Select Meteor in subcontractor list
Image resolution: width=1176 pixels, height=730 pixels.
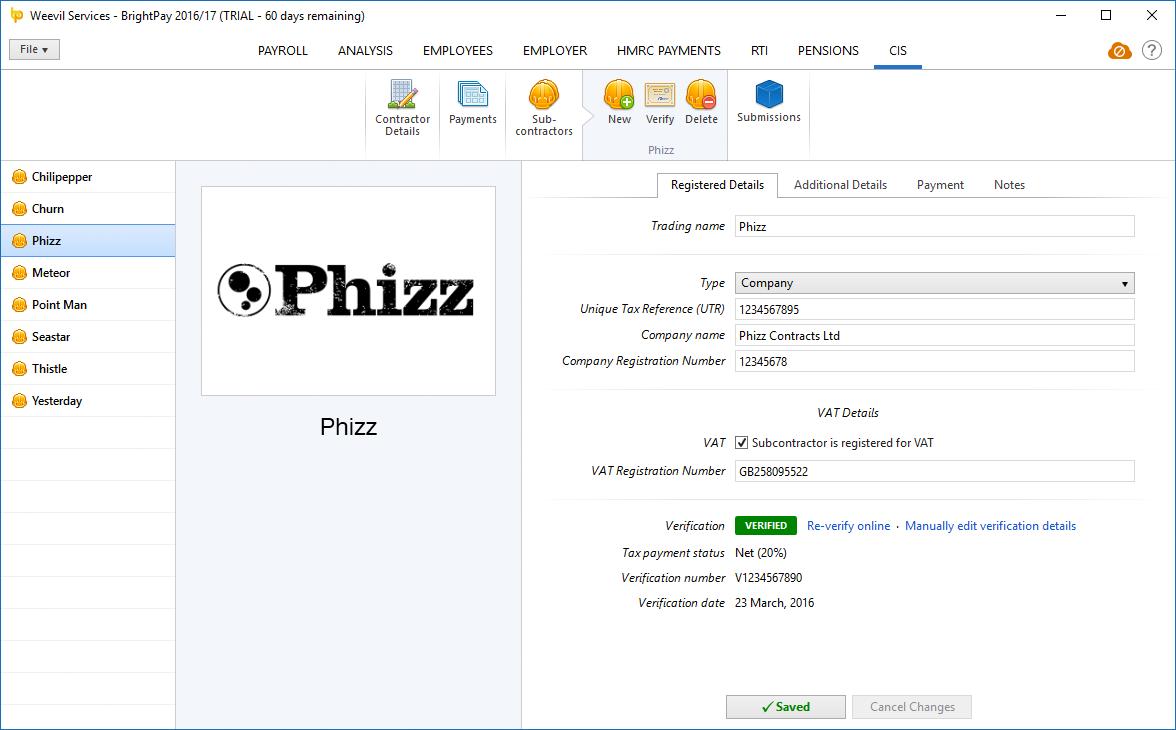(x=88, y=273)
